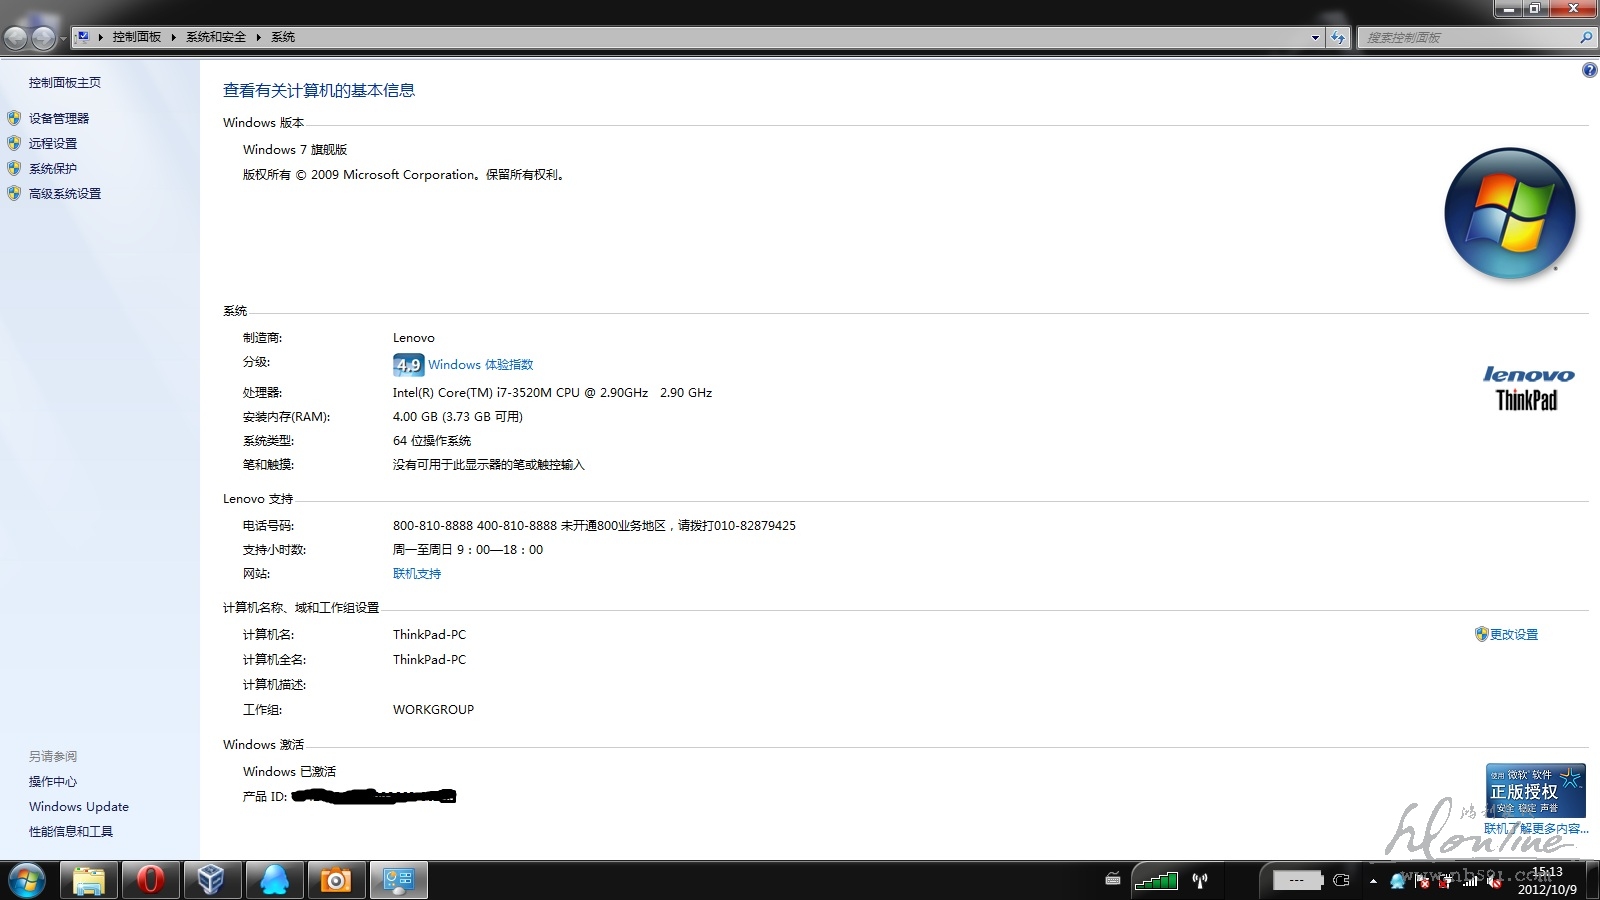
Task: Click the muted volume icon in tray
Action: [1494, 881]
